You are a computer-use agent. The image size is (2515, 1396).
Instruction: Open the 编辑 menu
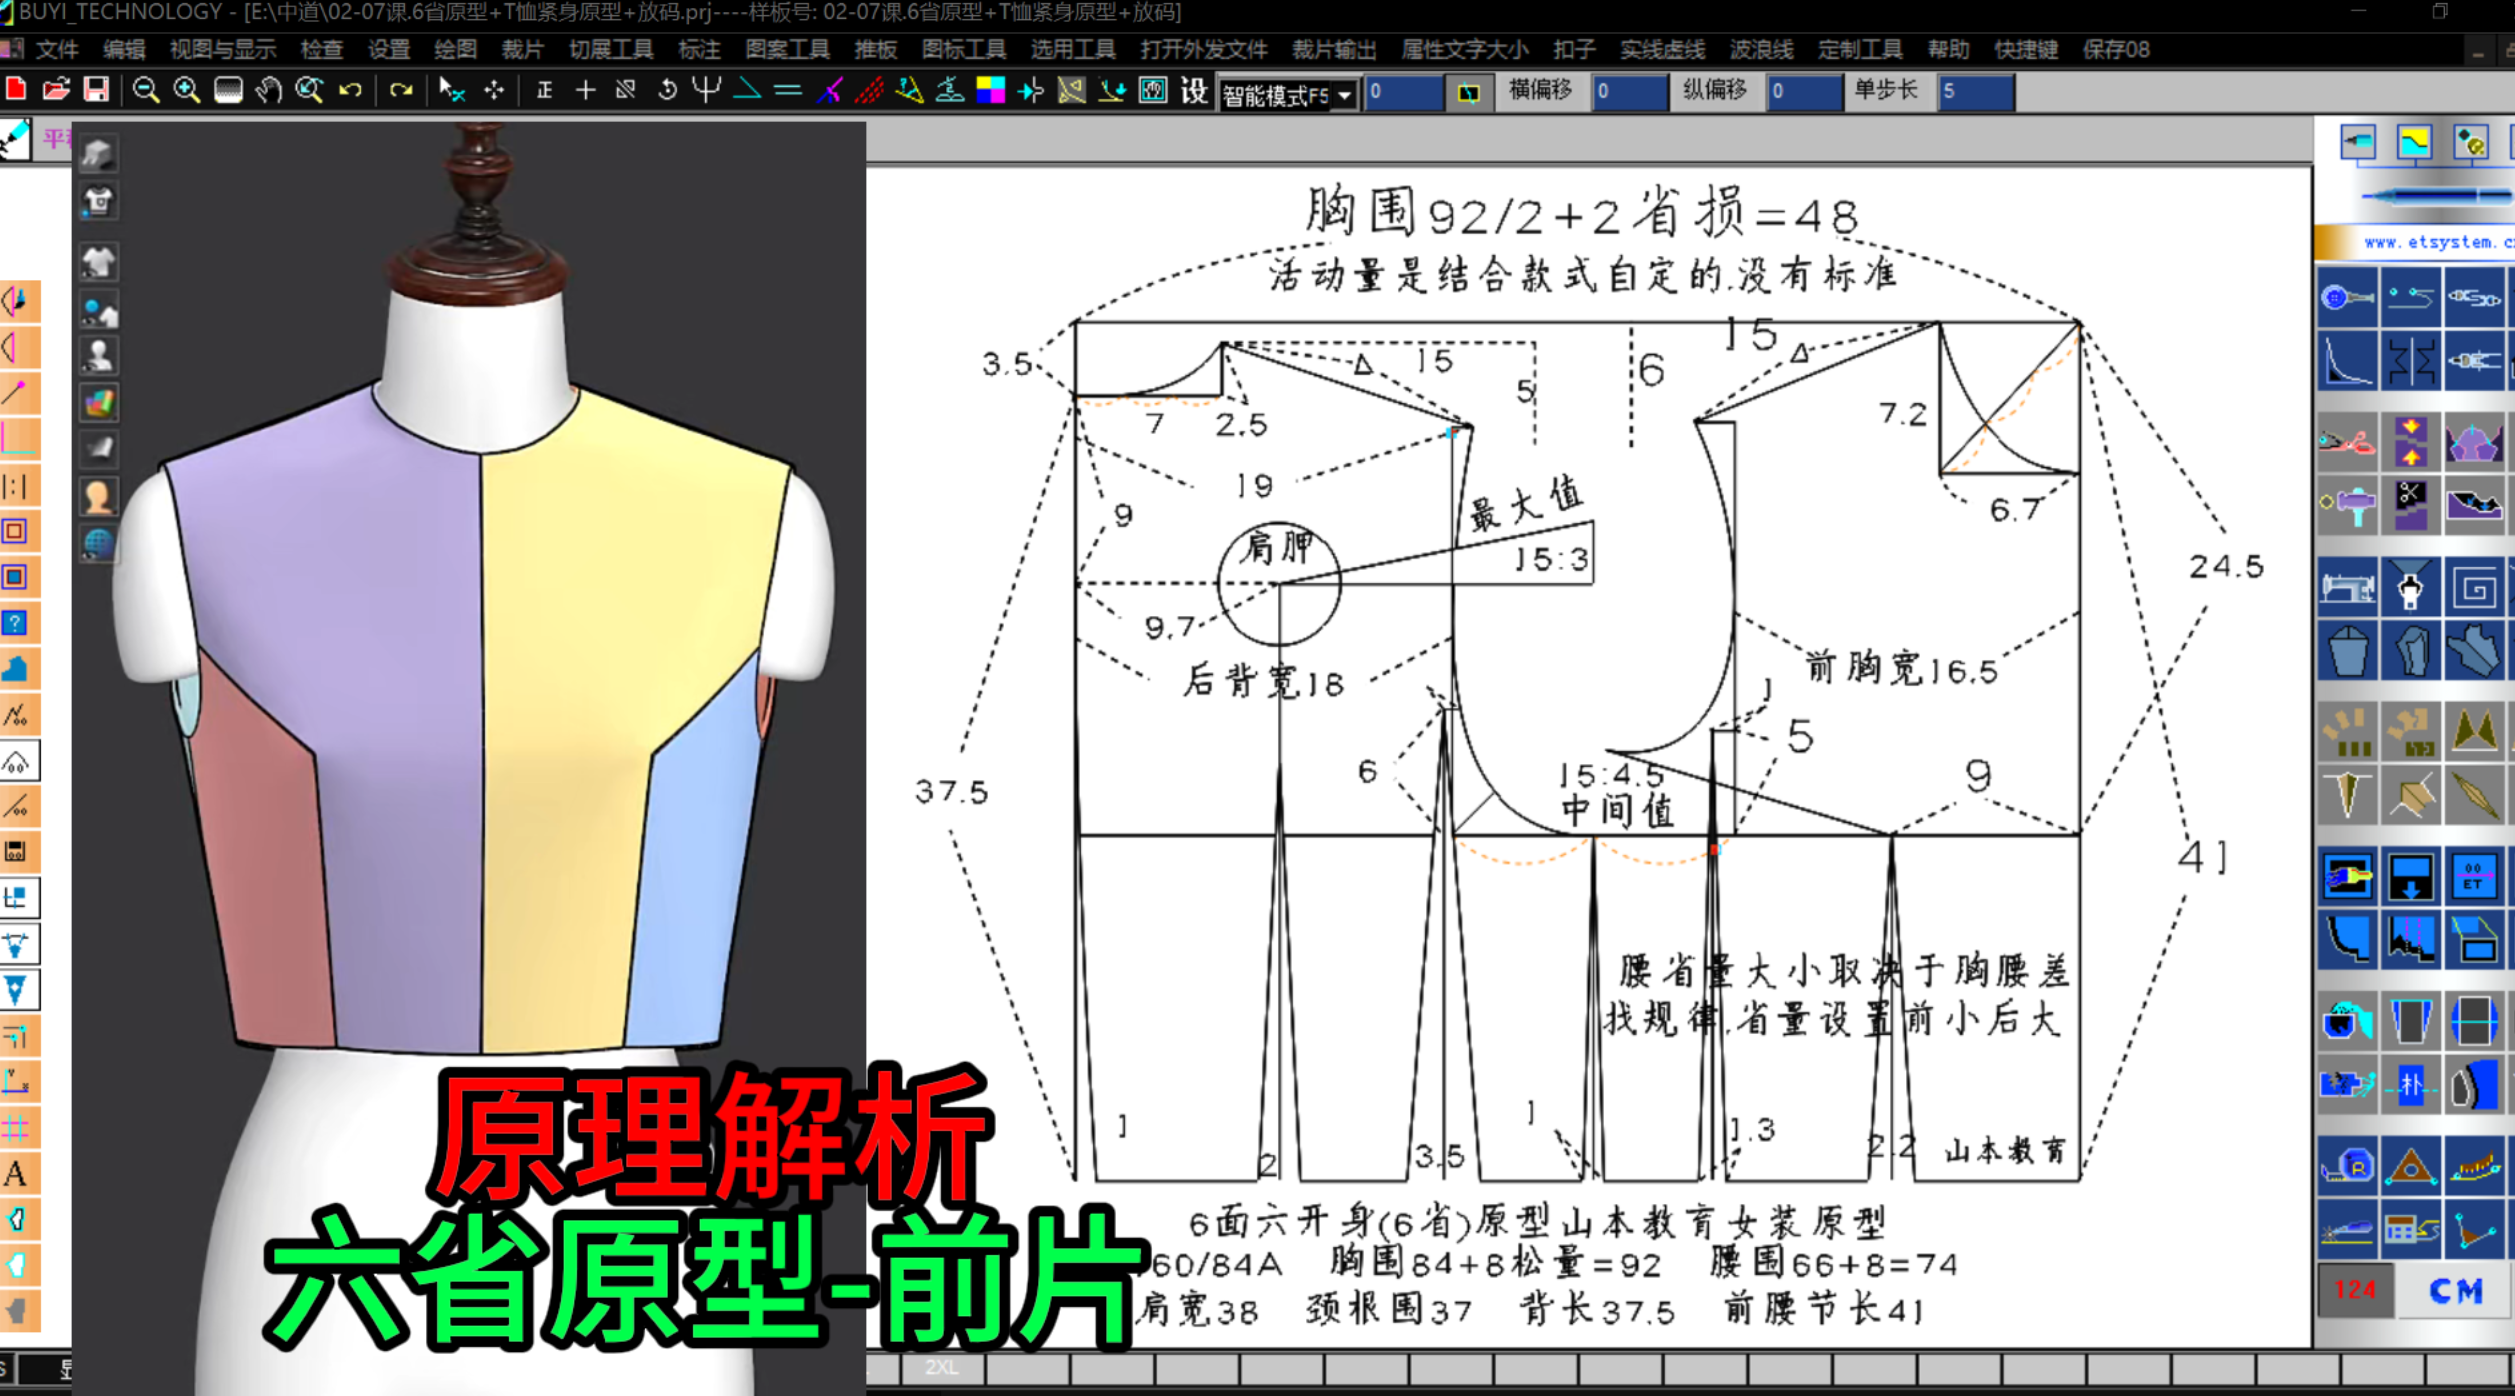click(x=124, y=49)
